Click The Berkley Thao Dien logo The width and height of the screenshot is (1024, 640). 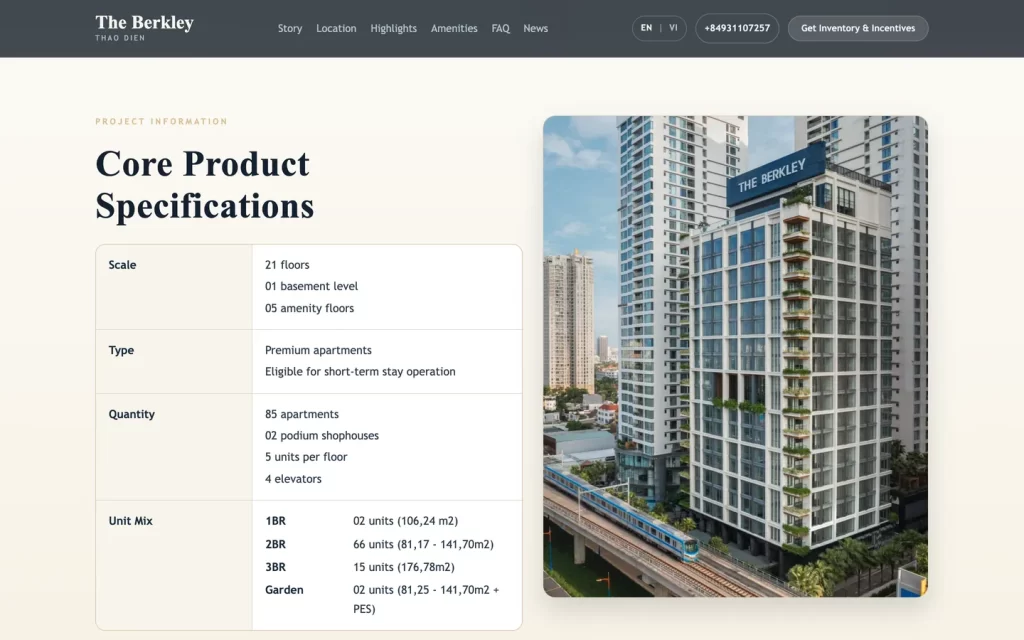click(x=144, y=28)
